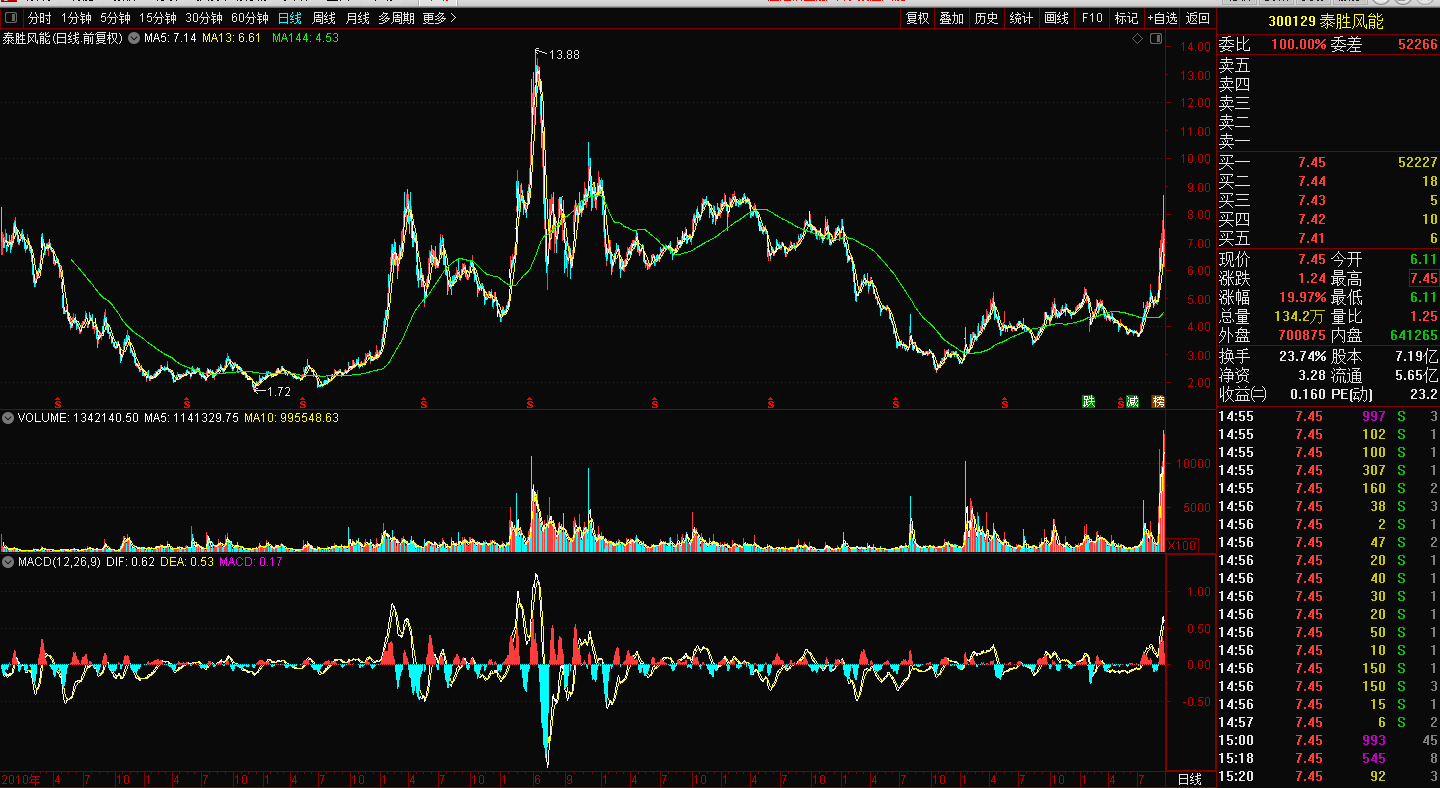Expand the 更多 periods menu
1440x788 pixels.
(439, 18)
